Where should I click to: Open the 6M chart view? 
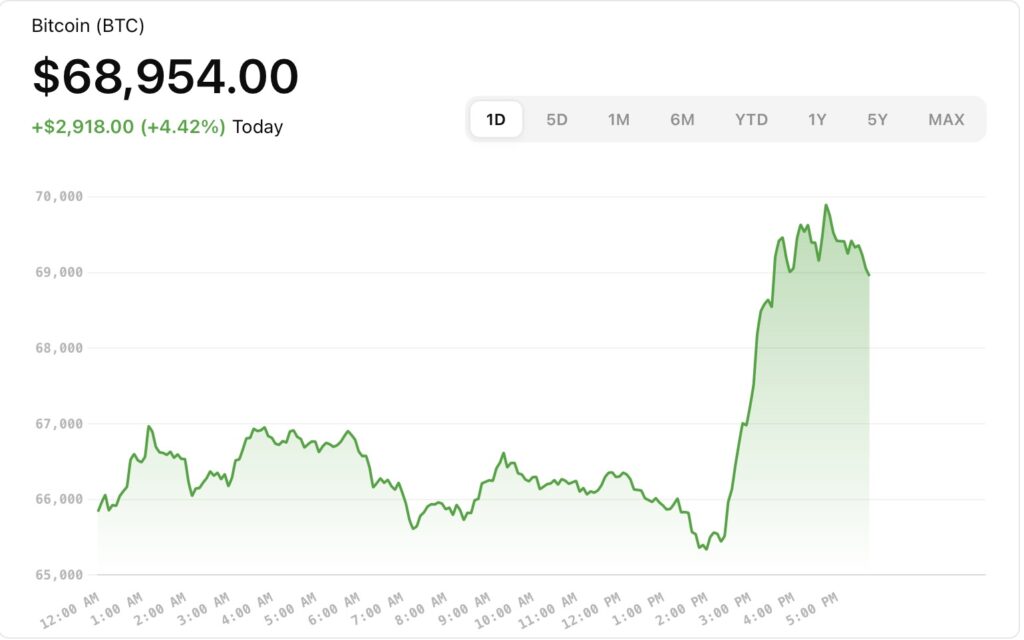click(682, 120)
